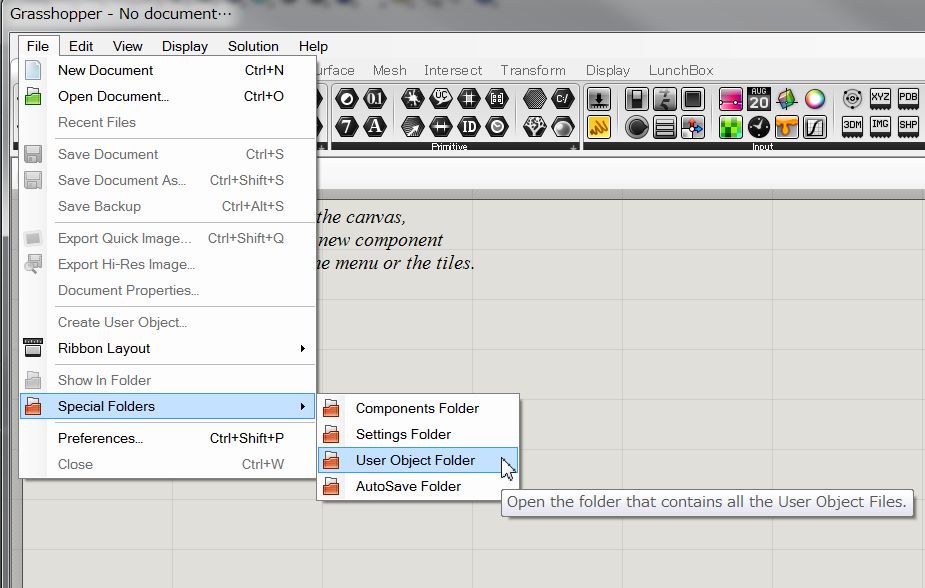Expand the Ribbon Layout submenu arrow
This screenshot has width=925, height=588.
303,349
